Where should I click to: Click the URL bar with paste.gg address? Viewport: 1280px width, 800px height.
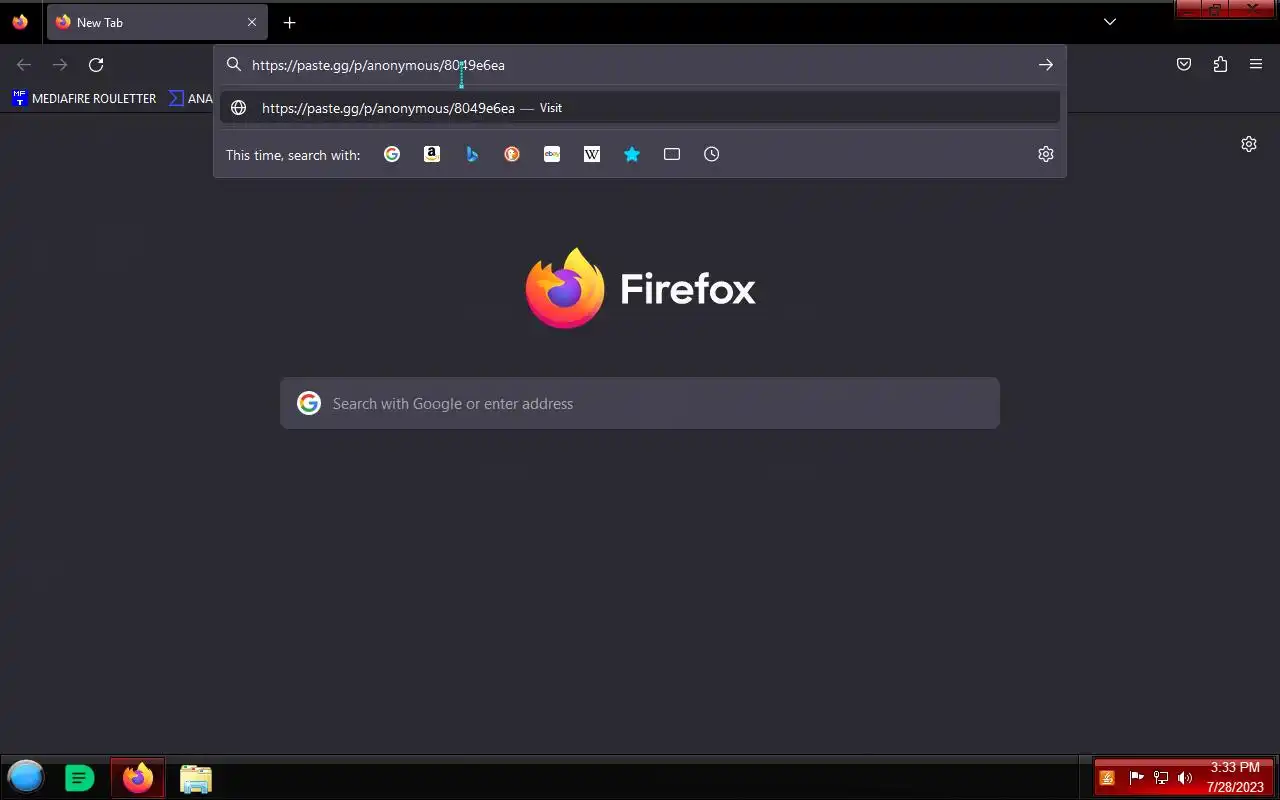[640, 65]
